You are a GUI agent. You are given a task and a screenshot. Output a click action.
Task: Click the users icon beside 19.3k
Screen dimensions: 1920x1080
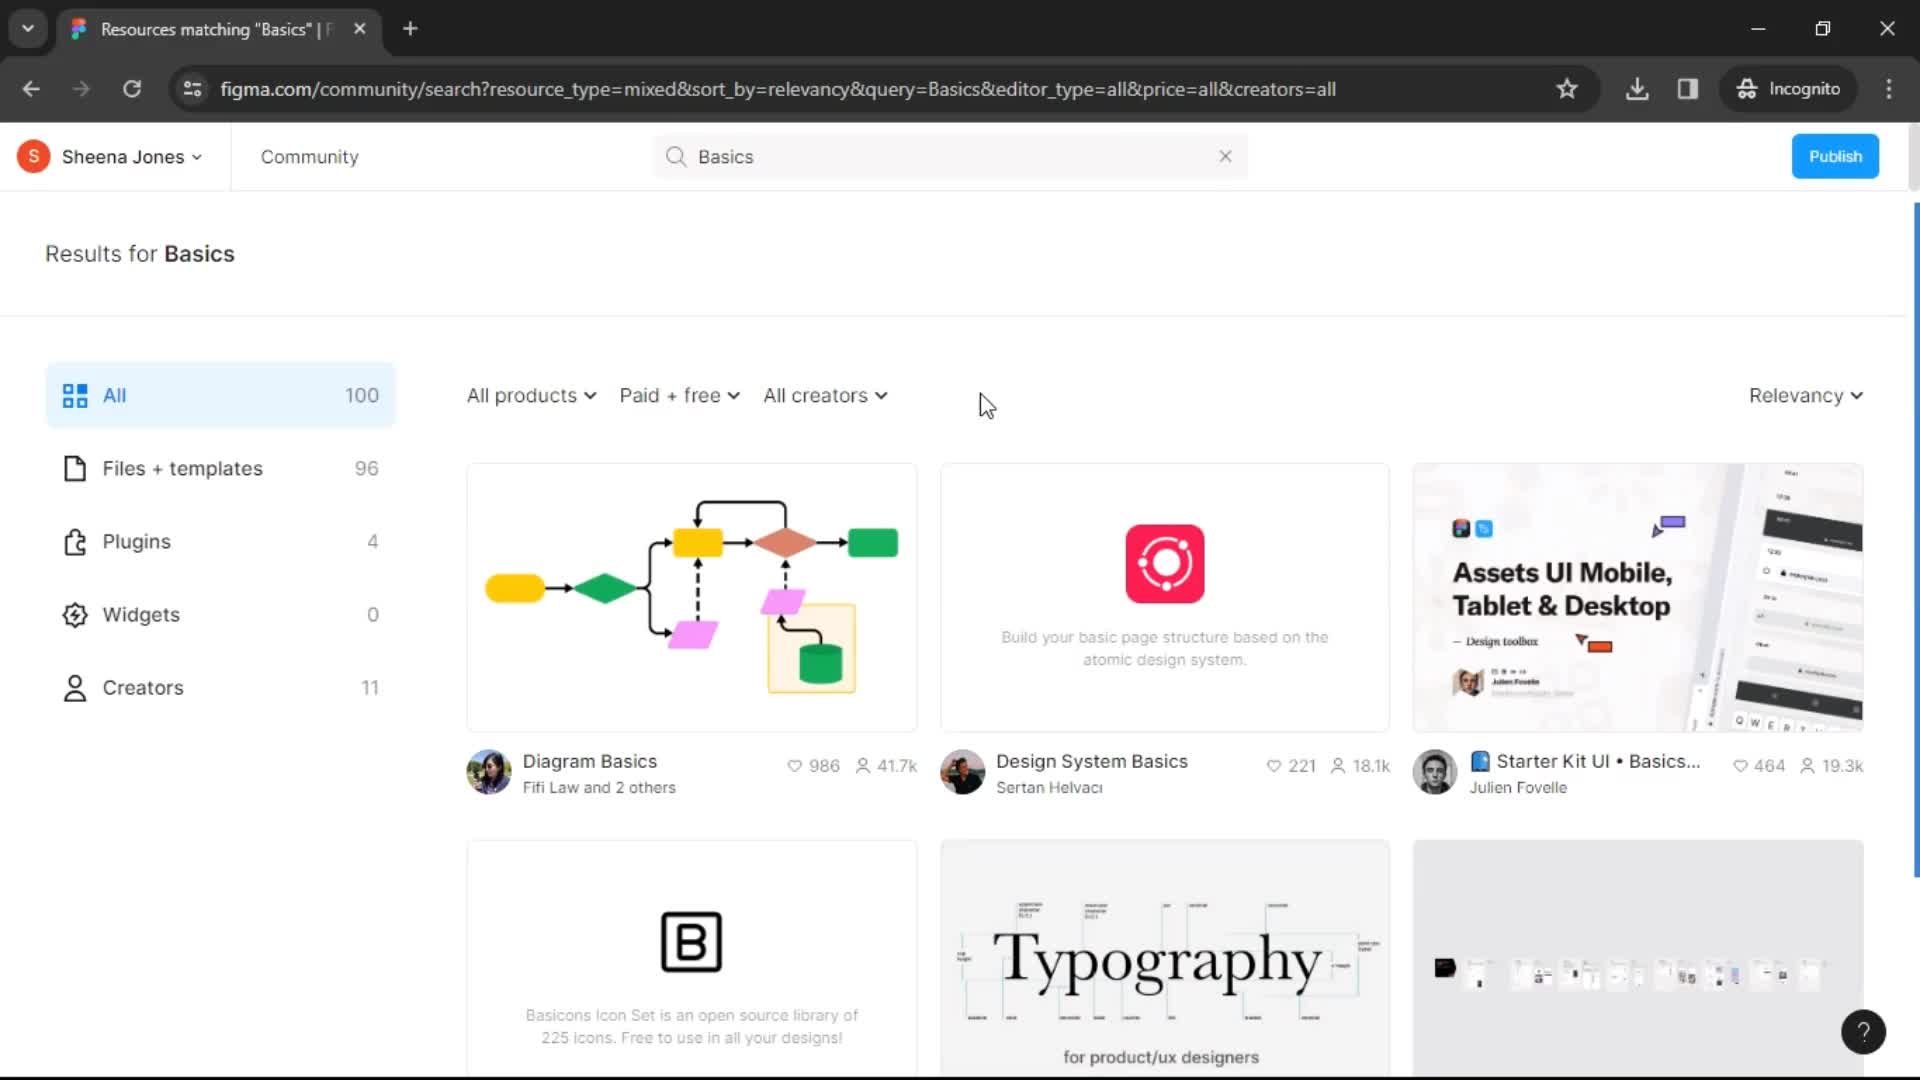(x=1808, y=766)
